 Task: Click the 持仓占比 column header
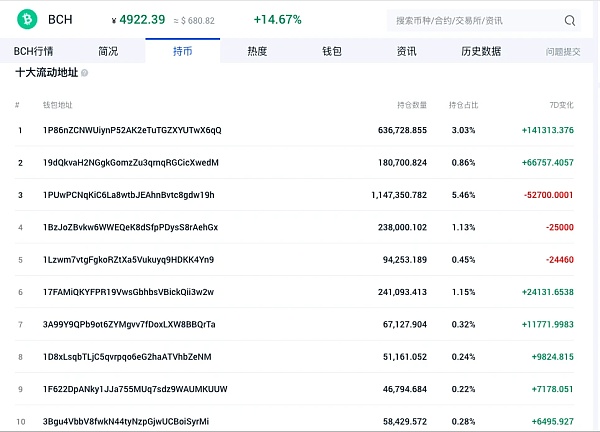[463, 105]
